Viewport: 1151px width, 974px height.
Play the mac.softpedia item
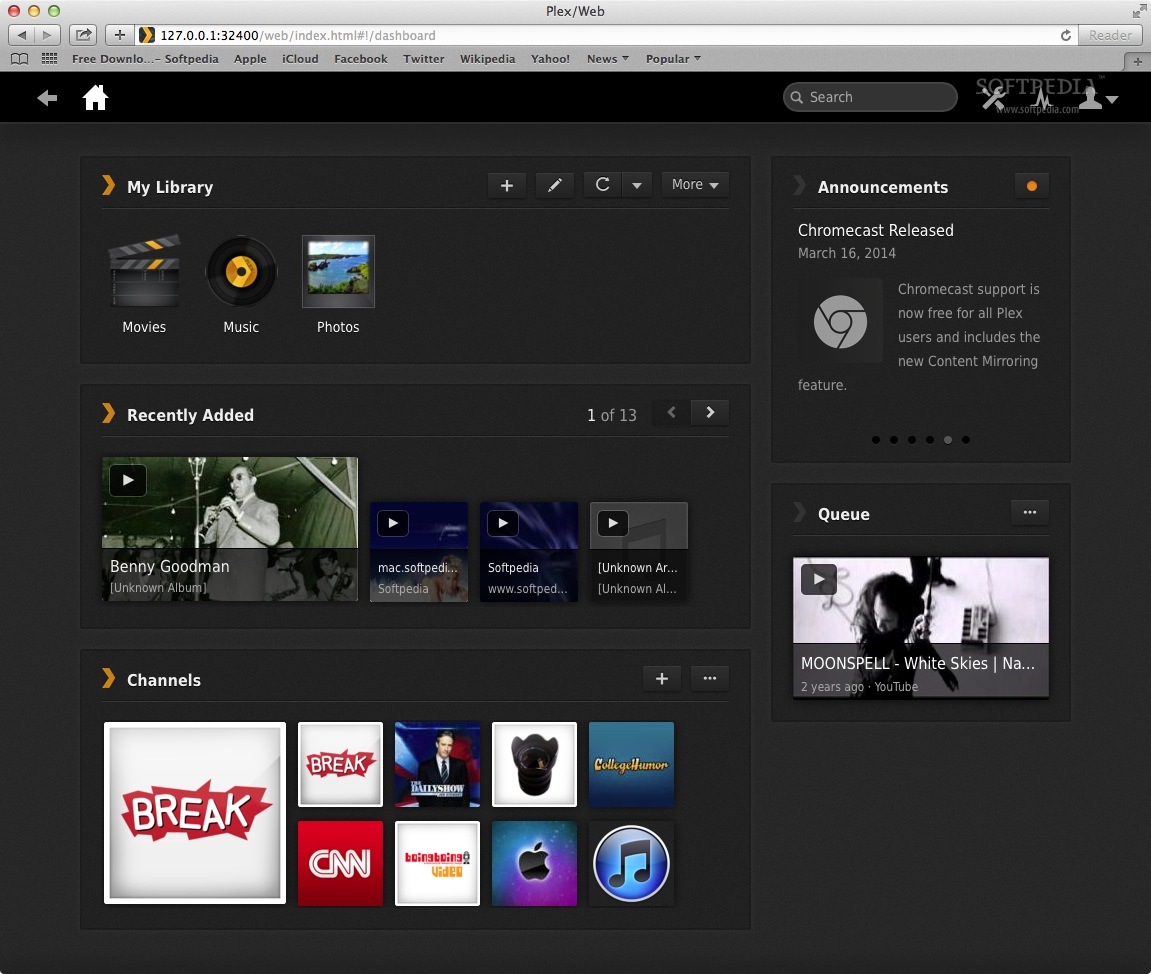click(393, 523)
